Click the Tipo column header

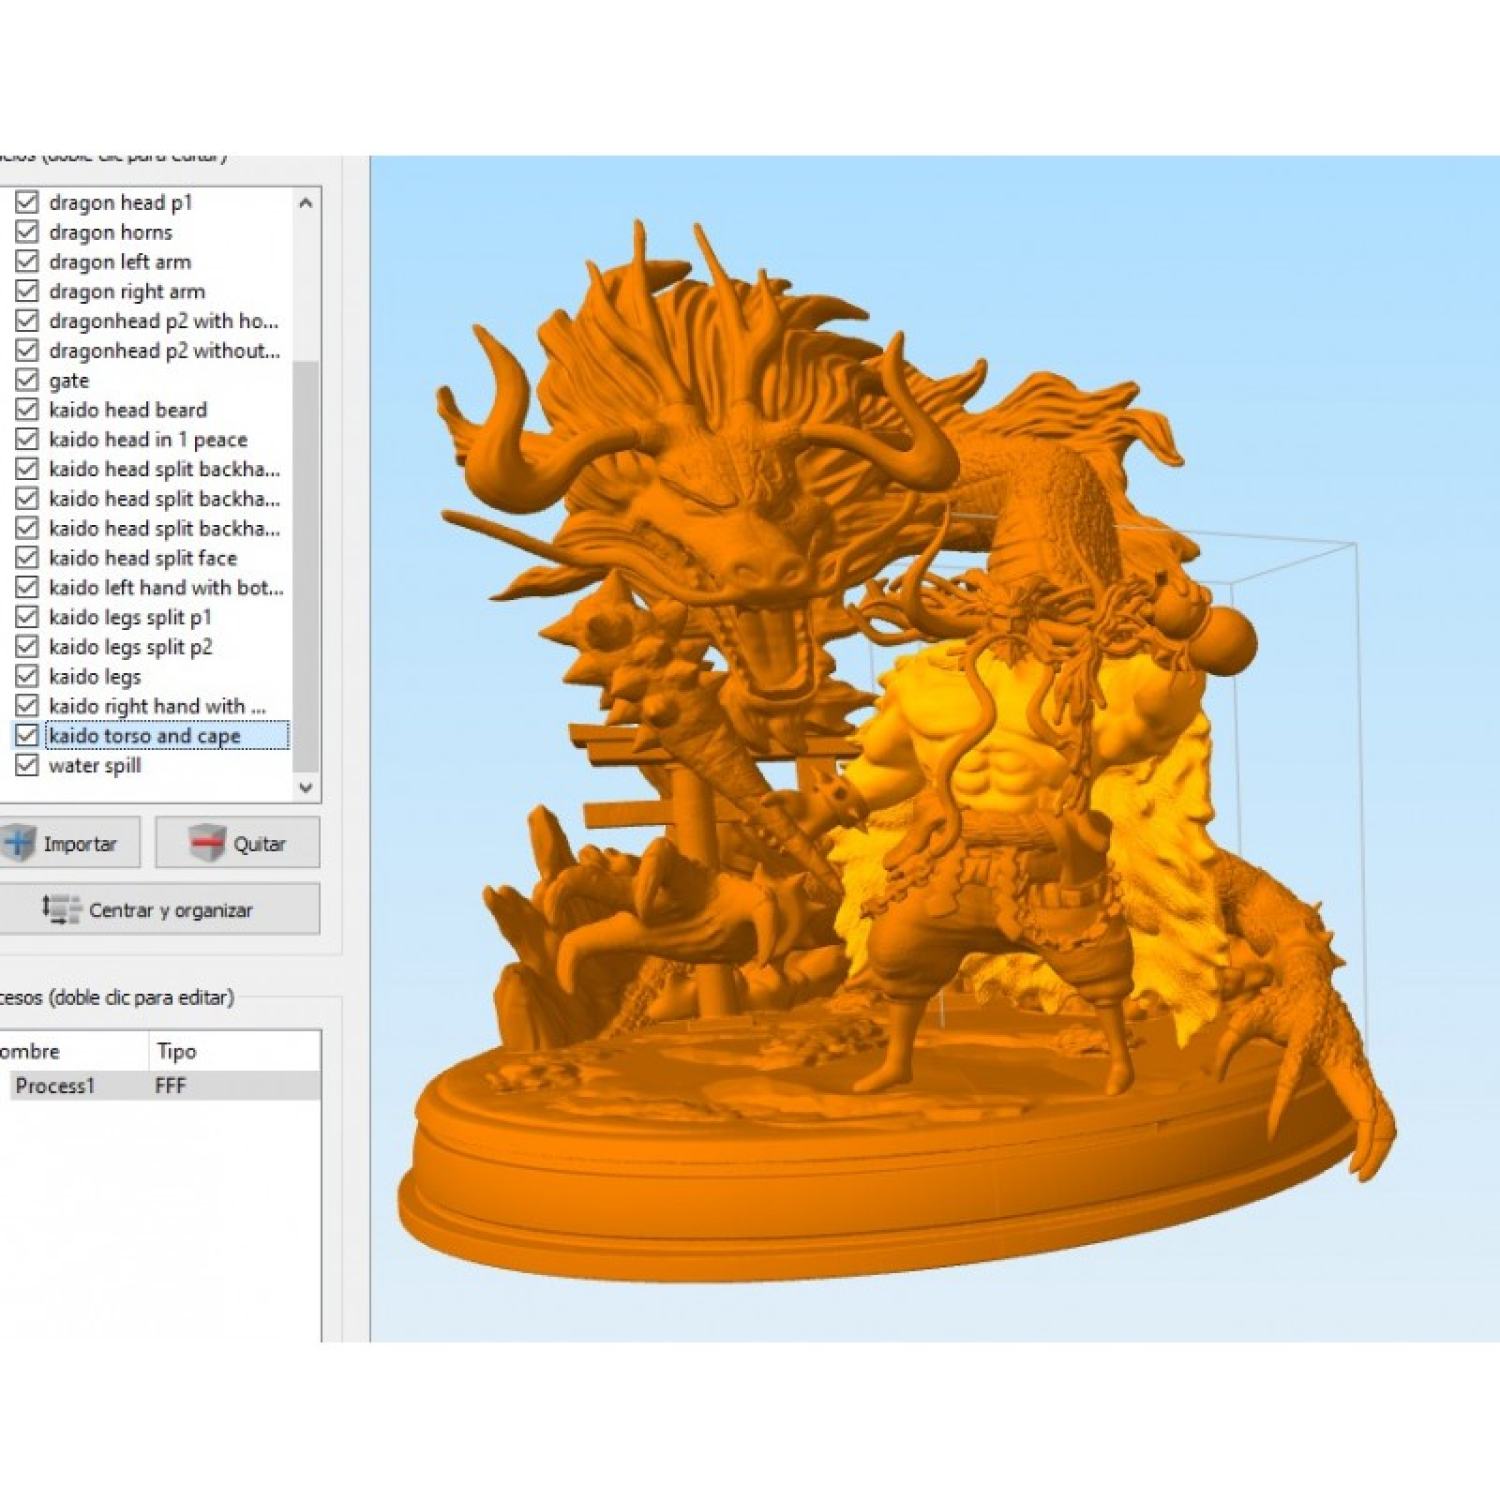176,1051
